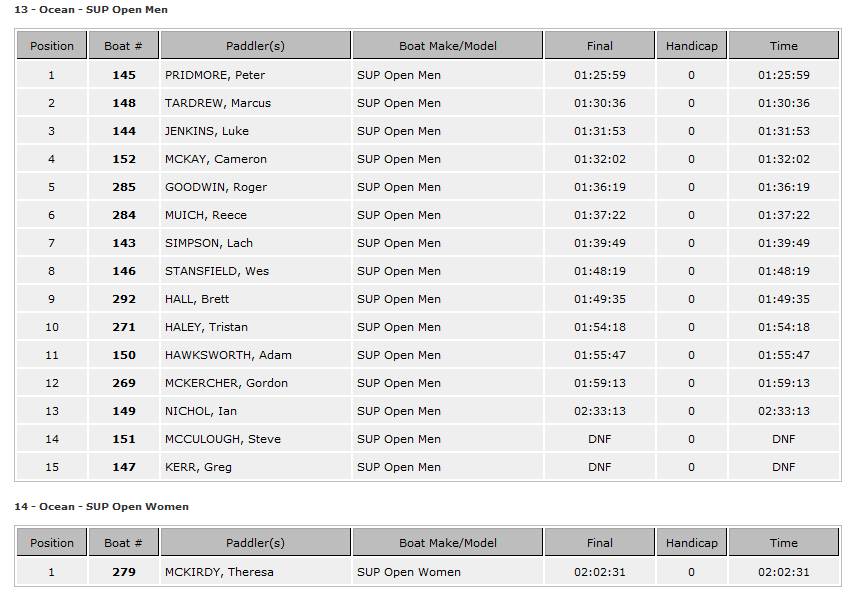Click boat number 285
The height and width of the screenshot is (594, 856).
124,187
